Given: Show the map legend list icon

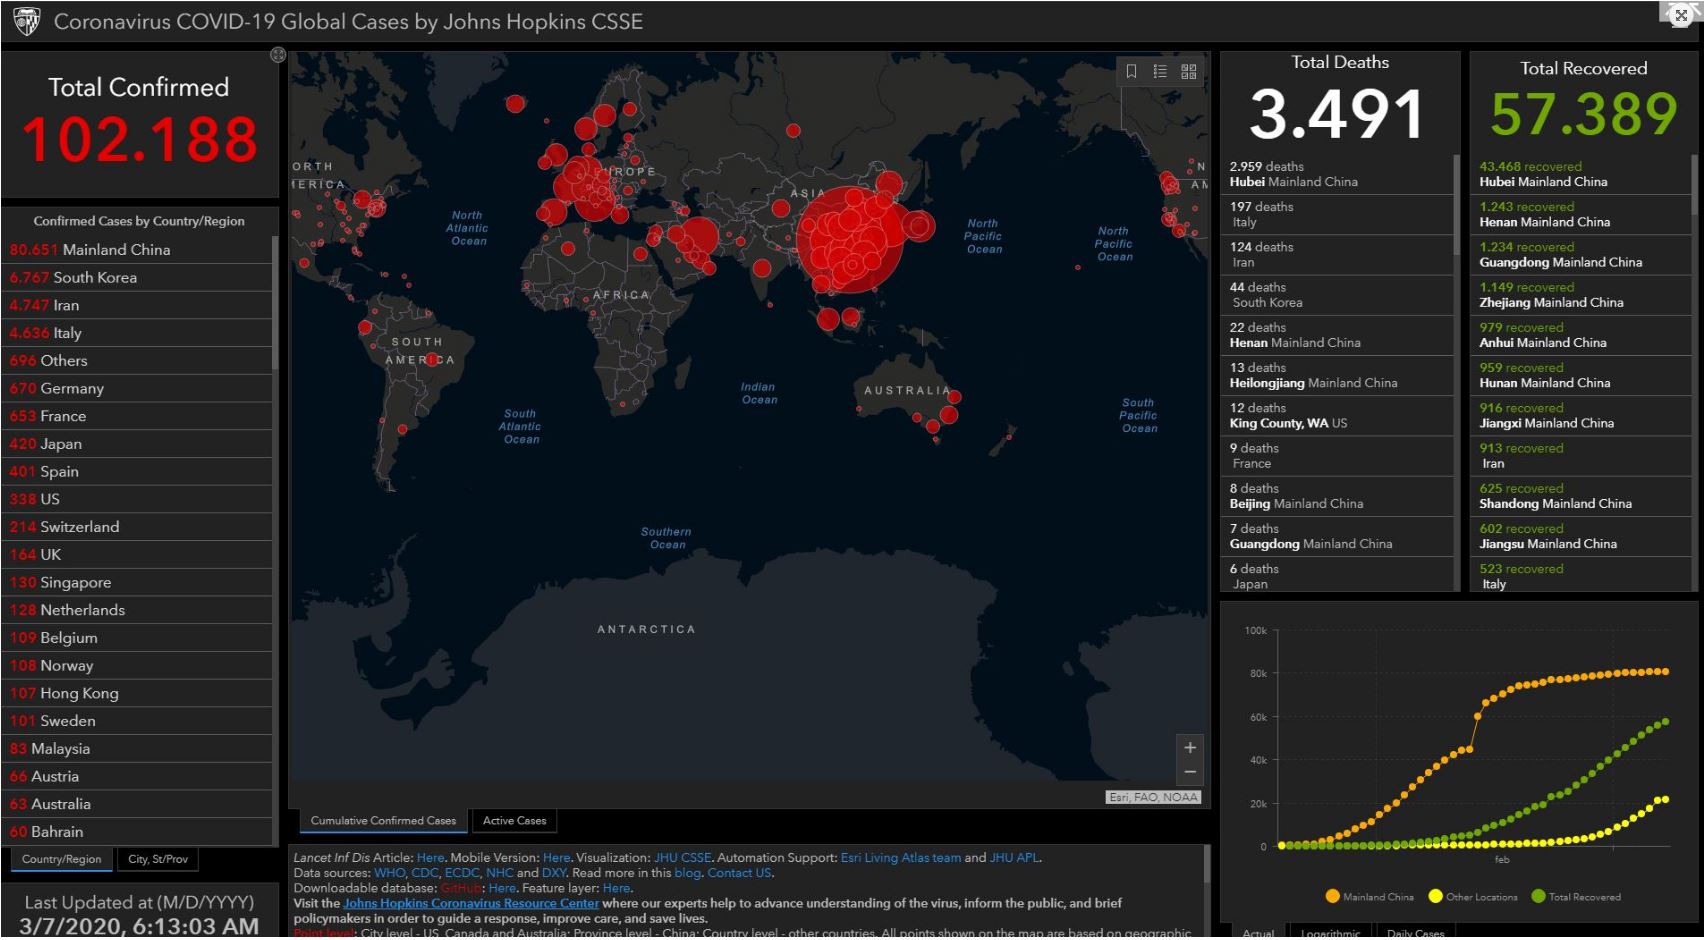Looking at the screenshot, I should coord(1160,71).
